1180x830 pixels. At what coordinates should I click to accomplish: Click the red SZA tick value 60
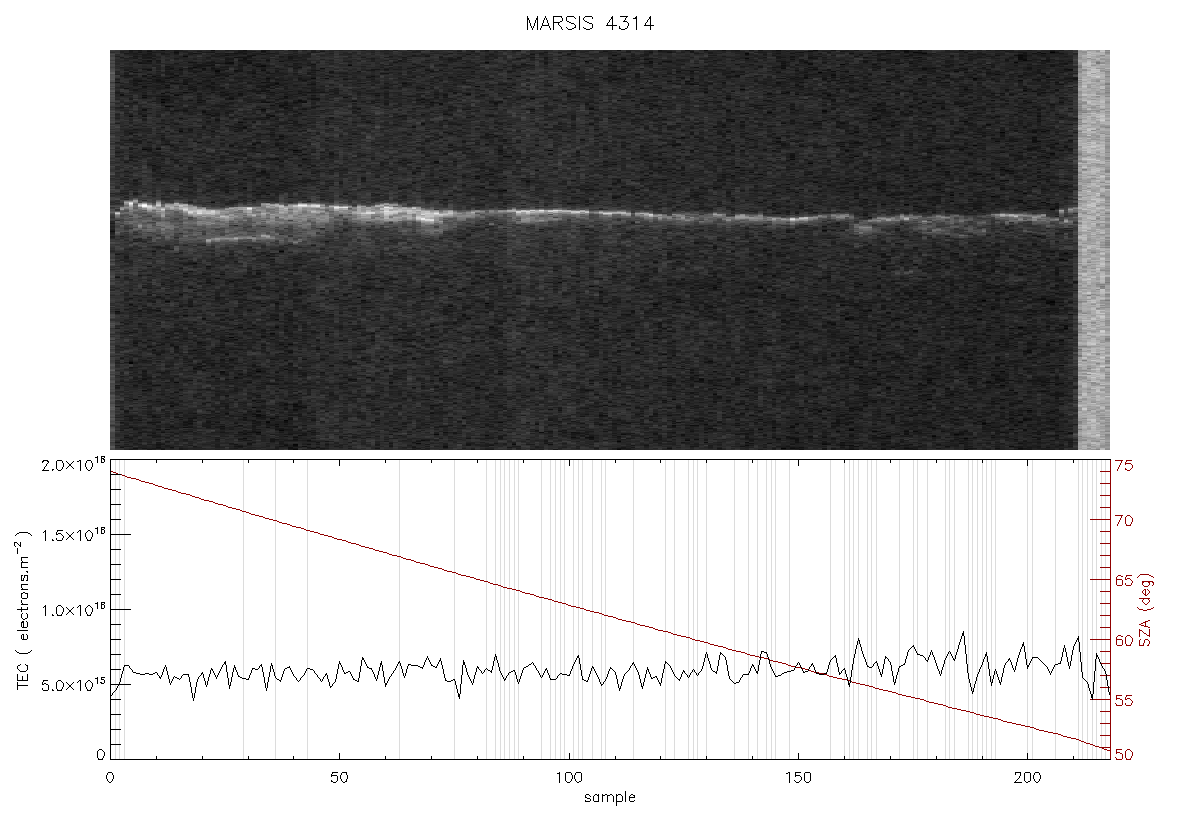point(1124,640)
